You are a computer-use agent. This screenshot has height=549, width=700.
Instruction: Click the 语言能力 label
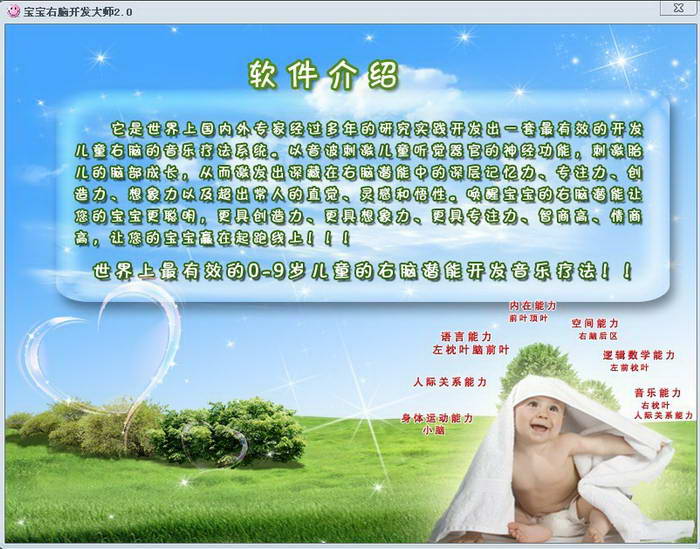pyautogui.click(x=466, y=337)
